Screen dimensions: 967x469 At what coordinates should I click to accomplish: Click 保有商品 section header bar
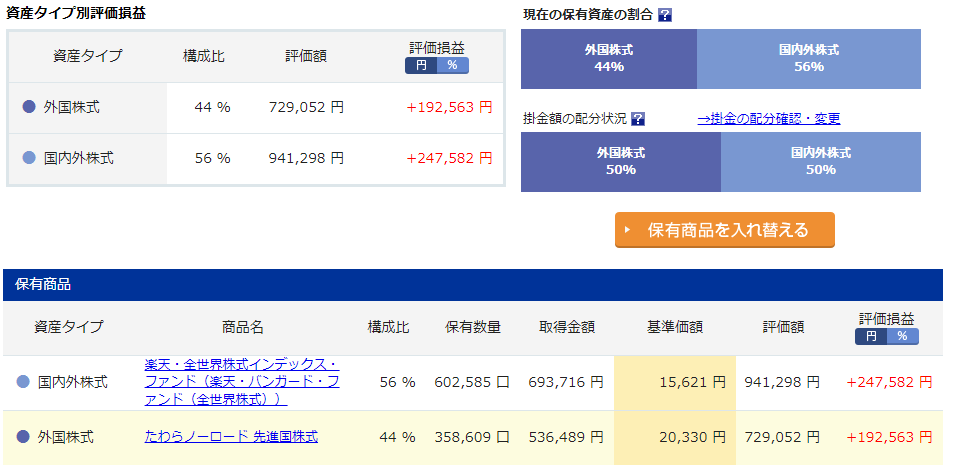click(x=473, y=284)
